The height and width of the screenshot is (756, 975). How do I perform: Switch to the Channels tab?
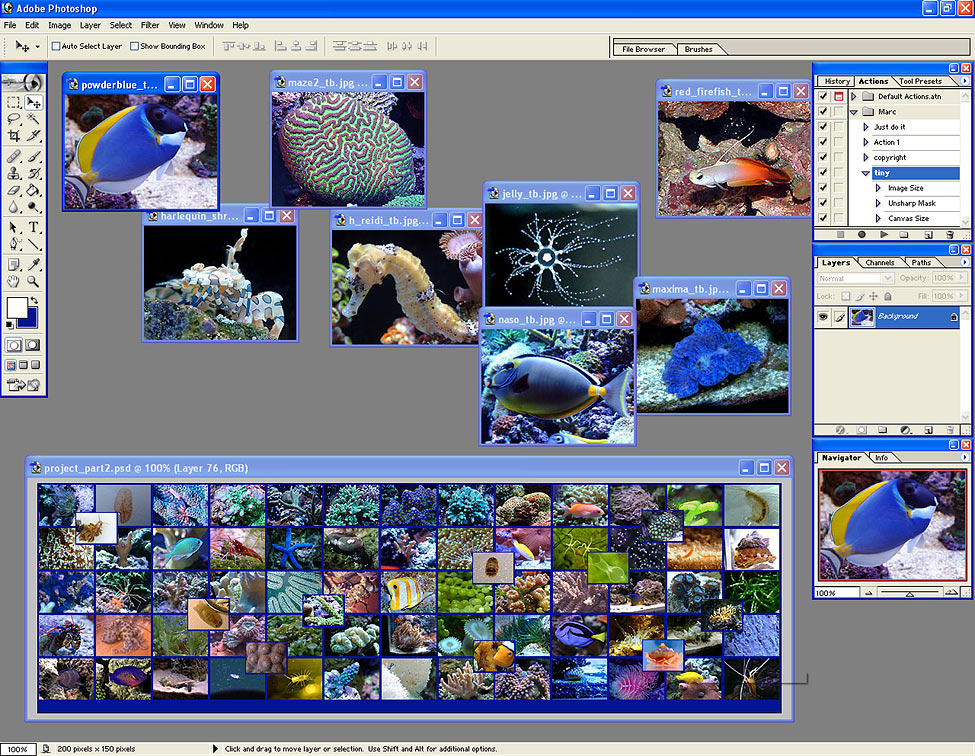point(880,263)
